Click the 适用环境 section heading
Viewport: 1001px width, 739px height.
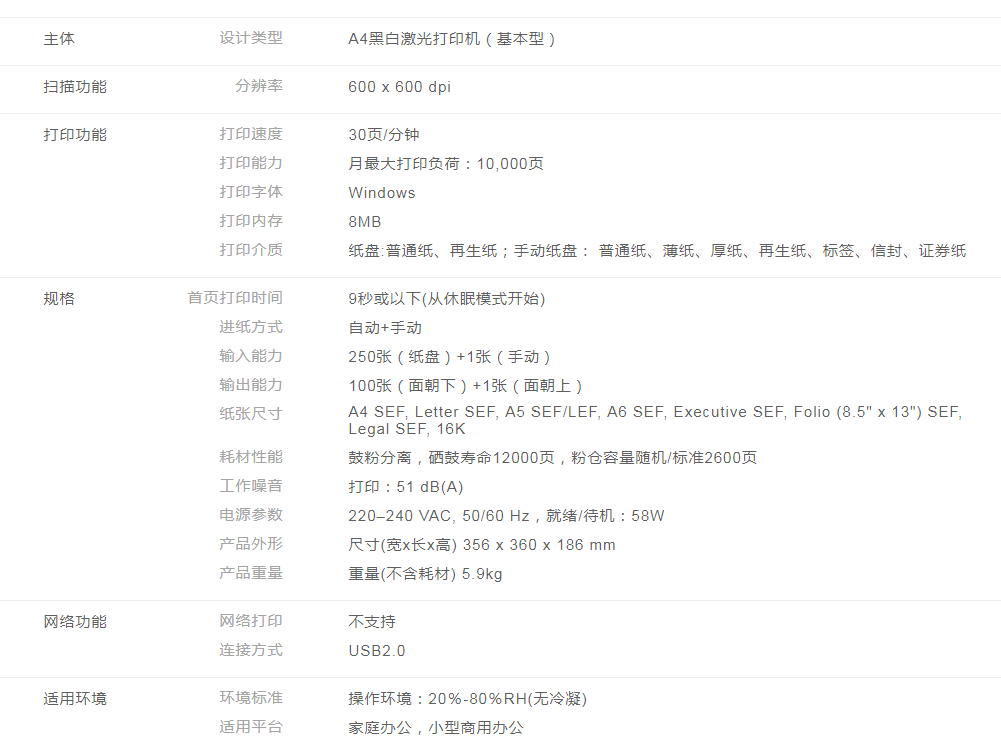coord(75,699)
